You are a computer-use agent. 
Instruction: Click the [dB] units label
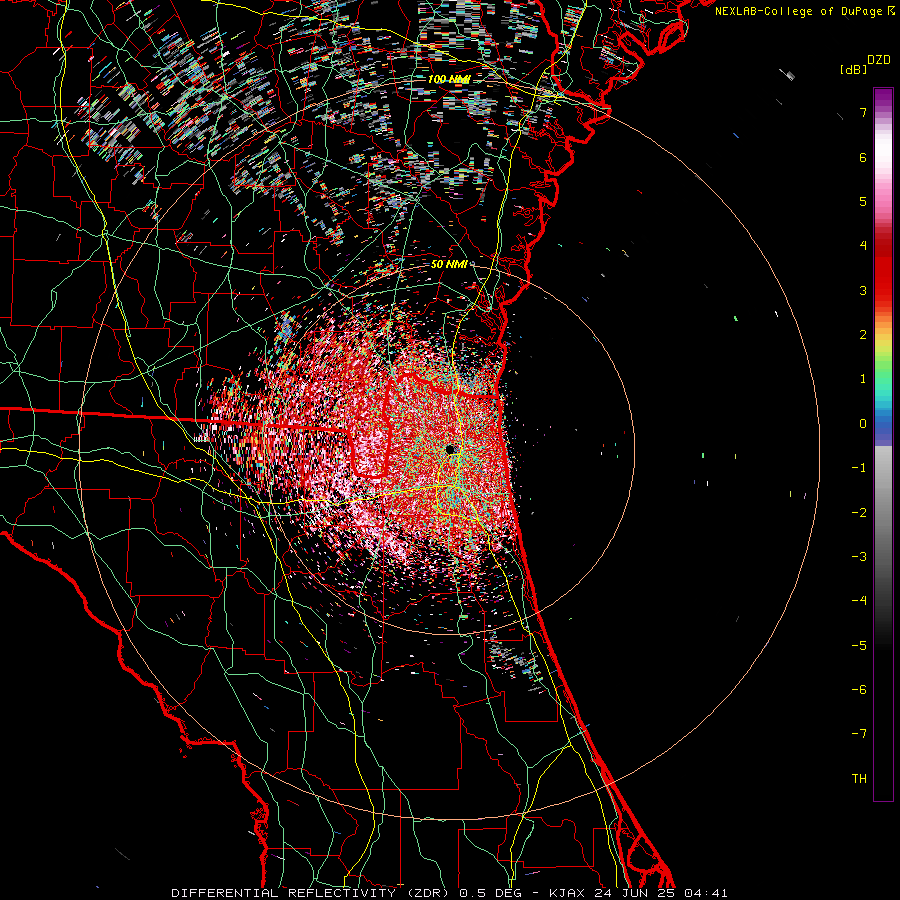[854, 69]
